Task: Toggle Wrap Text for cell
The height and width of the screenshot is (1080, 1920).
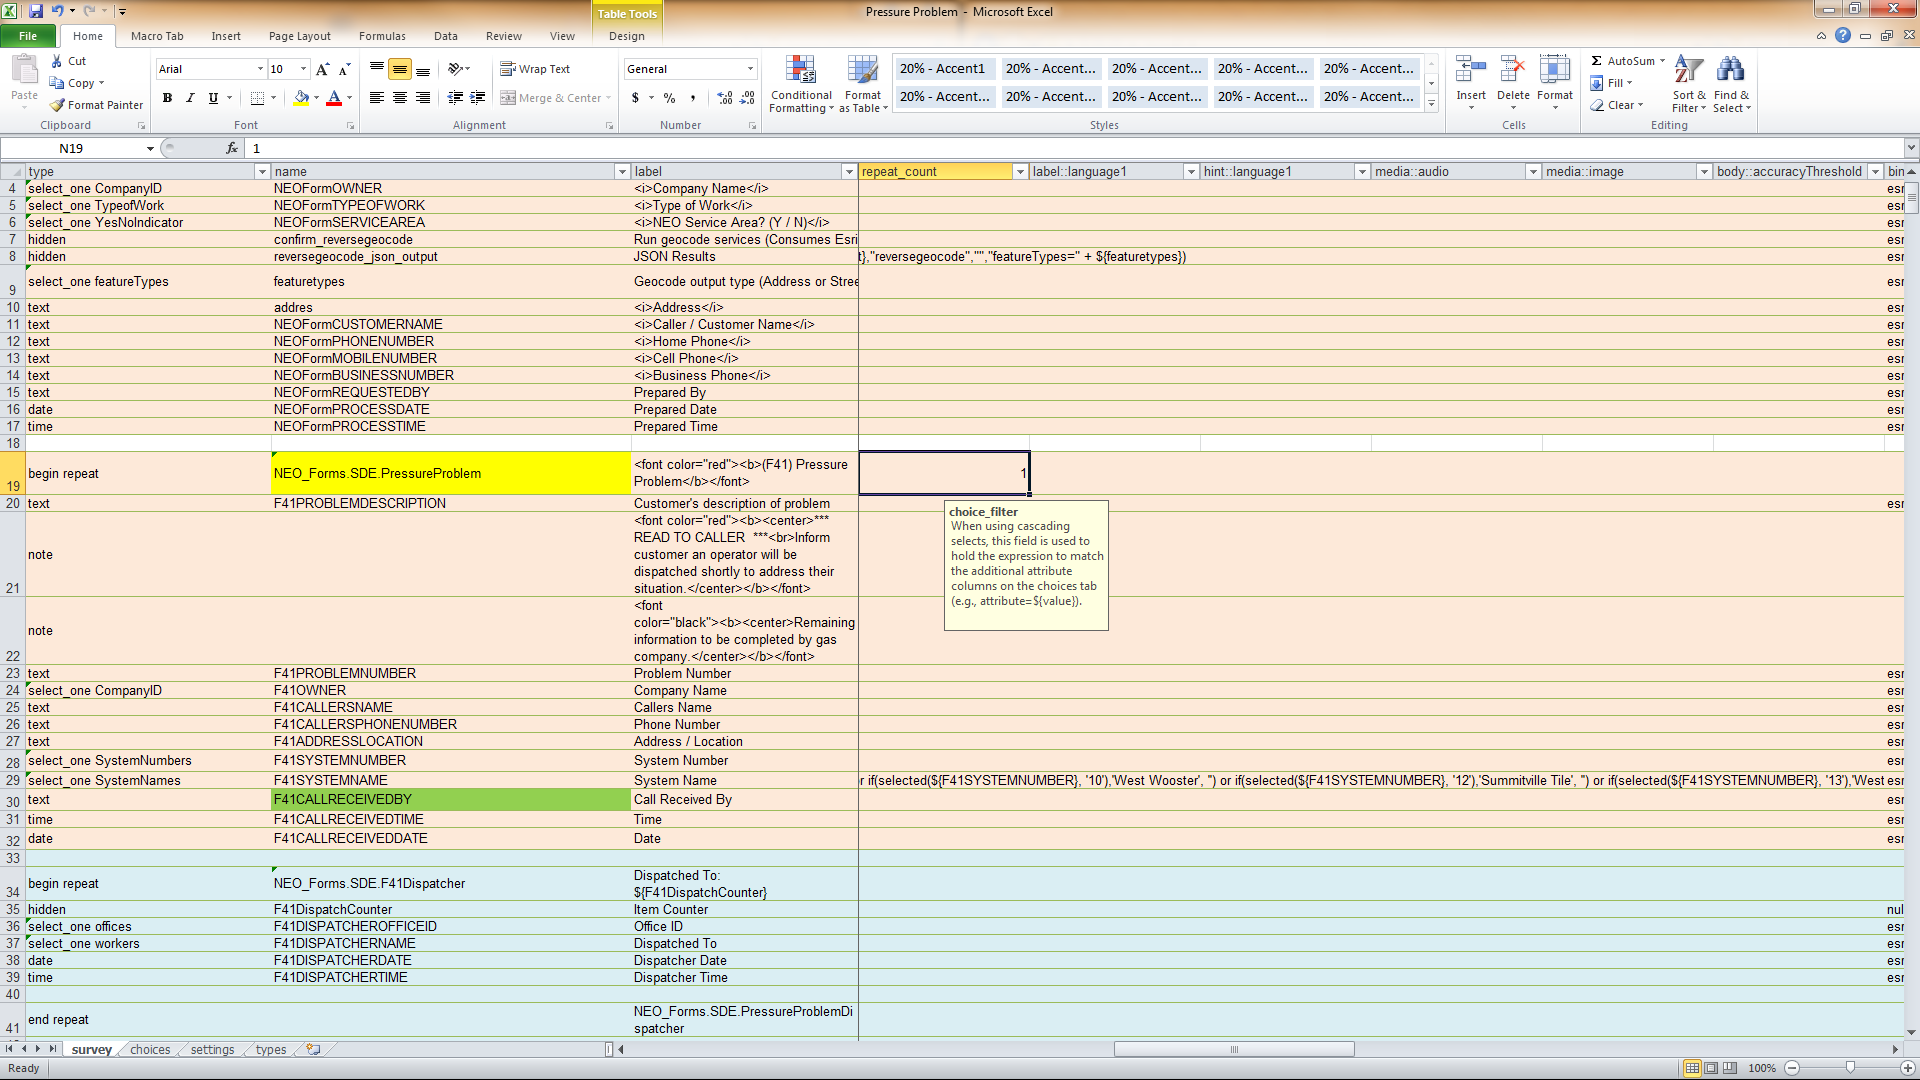Action: coord(535,69)
